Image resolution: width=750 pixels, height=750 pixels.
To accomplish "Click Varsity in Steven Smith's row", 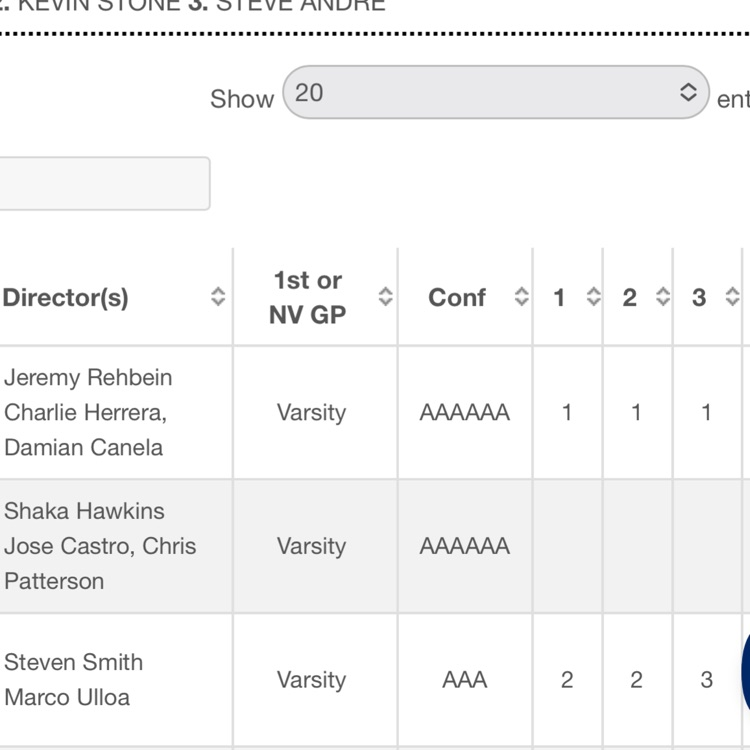I will tap(311, 680).
